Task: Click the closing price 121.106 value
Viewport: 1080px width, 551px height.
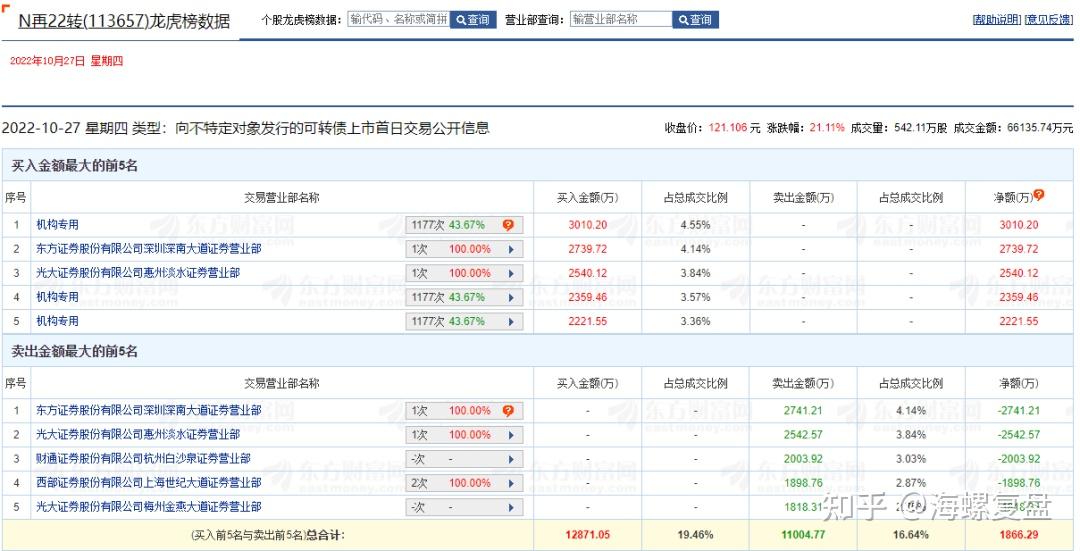Action: 727,128
